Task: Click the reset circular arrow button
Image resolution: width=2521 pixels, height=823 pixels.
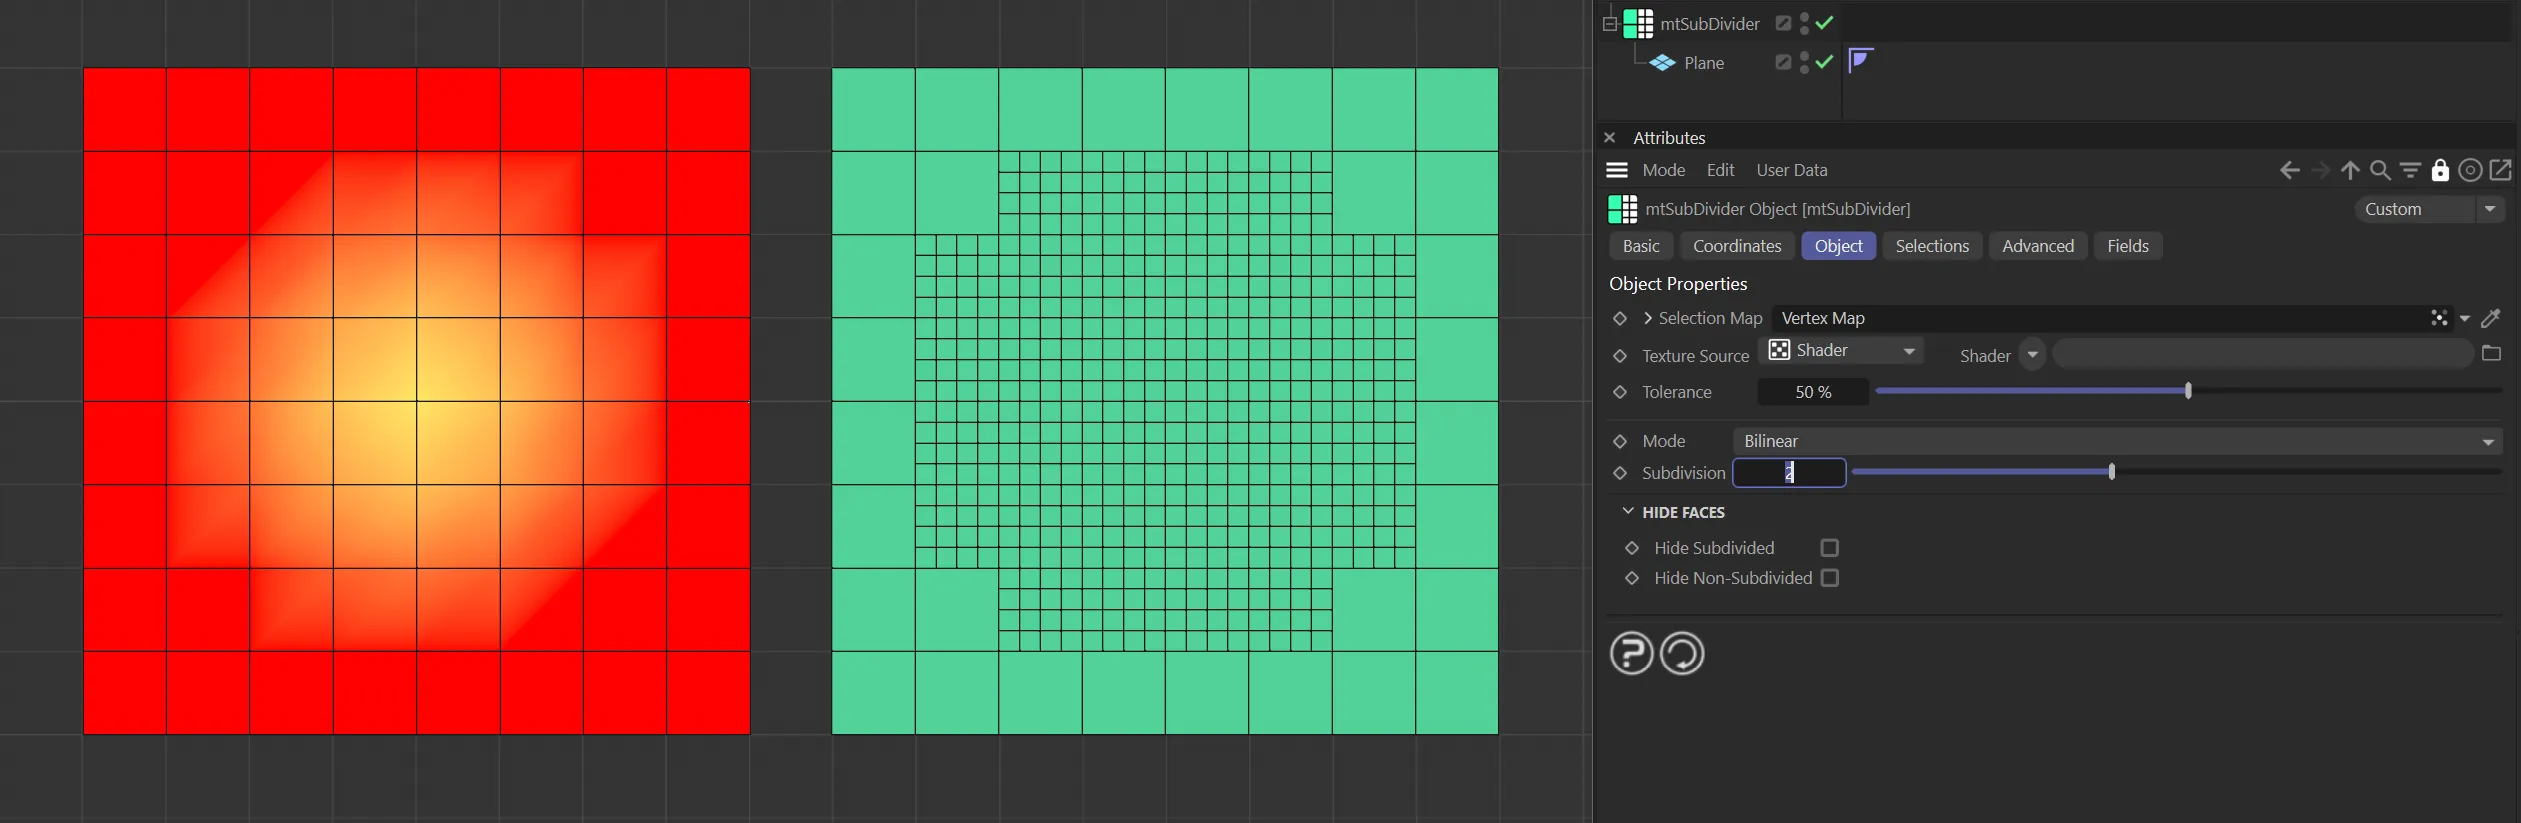Action: (1682, 654)
